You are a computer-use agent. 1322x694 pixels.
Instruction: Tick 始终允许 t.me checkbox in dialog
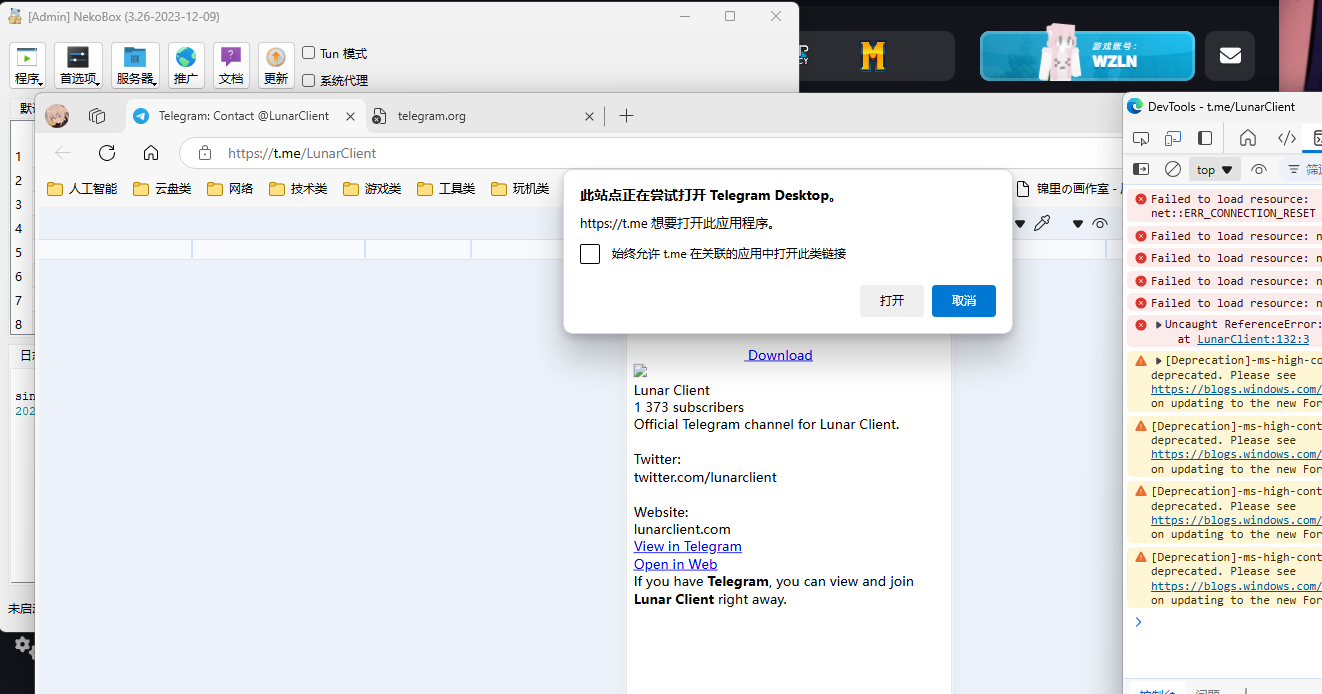[590, 254]
